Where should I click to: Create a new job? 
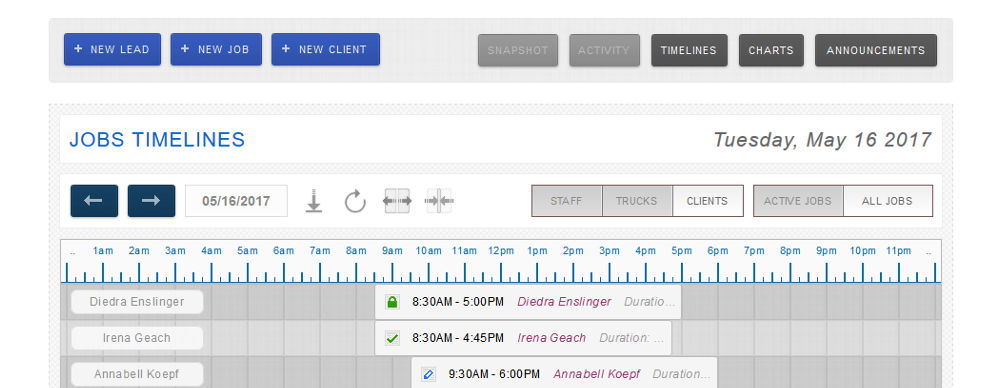[216, 49]
